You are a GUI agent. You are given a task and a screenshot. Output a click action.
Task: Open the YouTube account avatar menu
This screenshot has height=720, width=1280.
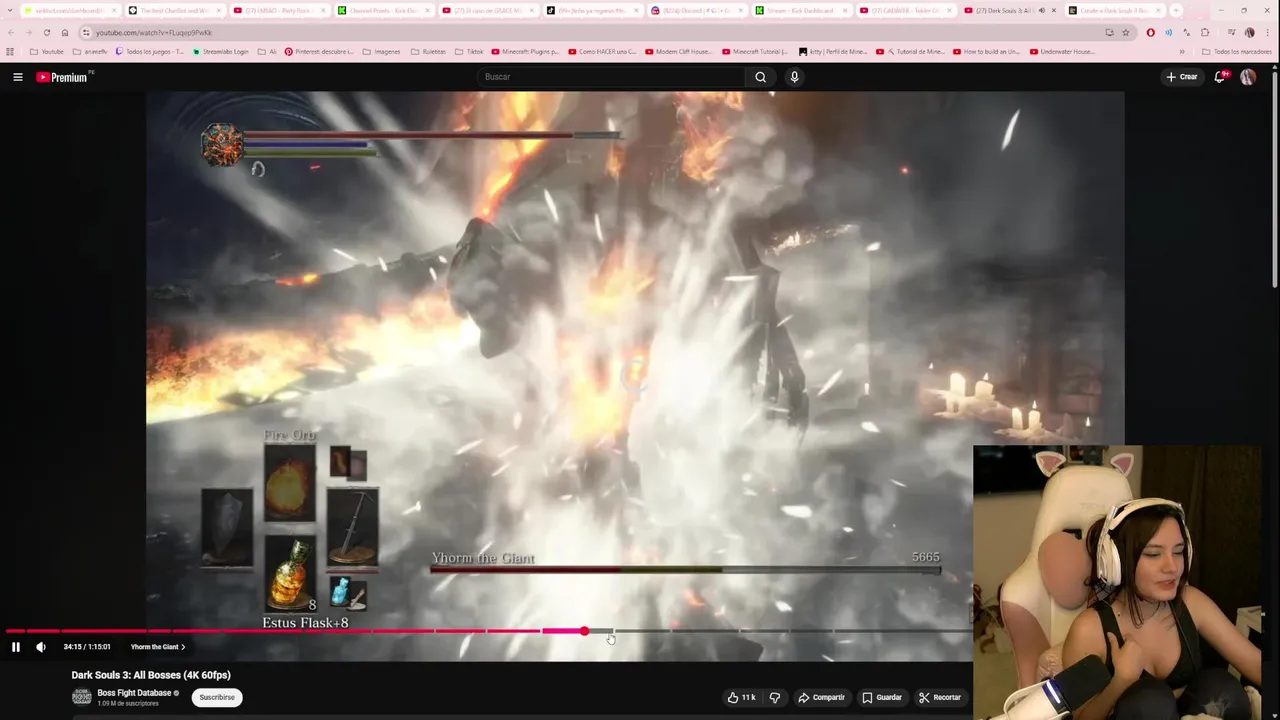(x=1248, y=77)
